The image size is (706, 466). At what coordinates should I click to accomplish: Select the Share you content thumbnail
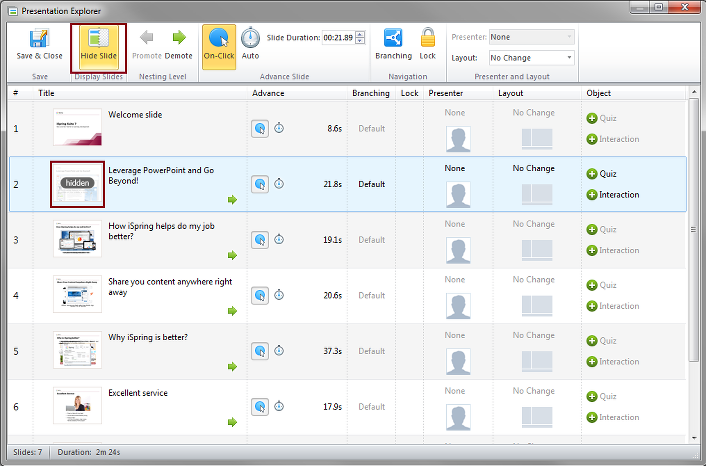pos(77,294)
